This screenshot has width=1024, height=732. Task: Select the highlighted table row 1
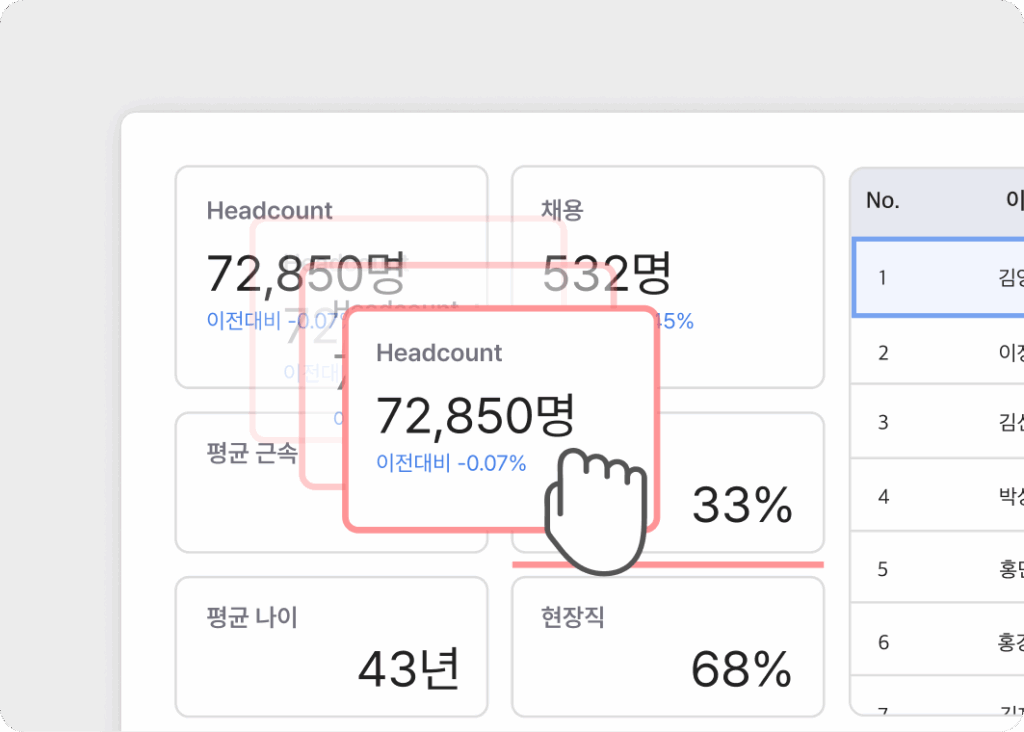click(x=938, y=278)
